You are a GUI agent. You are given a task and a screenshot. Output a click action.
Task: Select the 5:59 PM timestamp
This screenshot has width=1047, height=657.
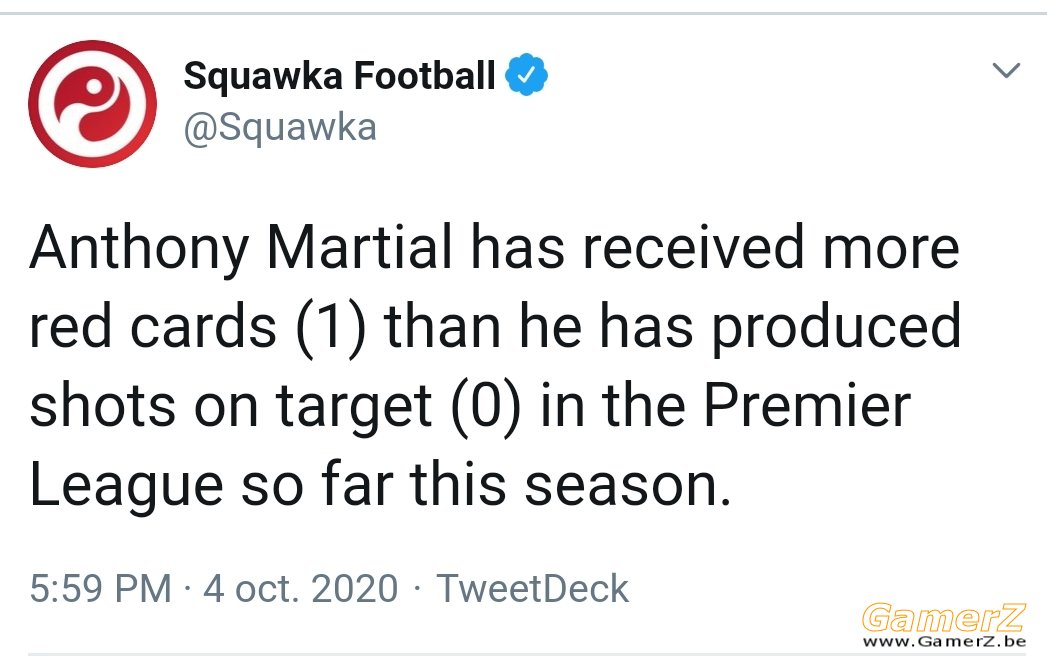[101, 588]
